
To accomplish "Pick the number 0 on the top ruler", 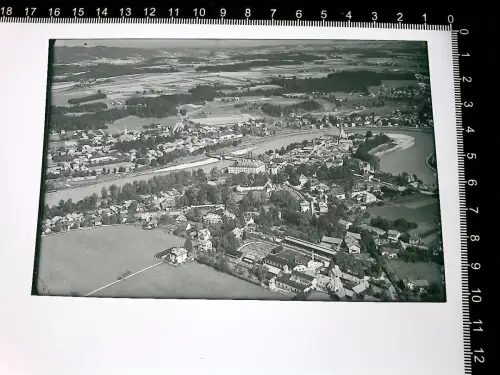I will pyautogui.click(x=451, y=19).
